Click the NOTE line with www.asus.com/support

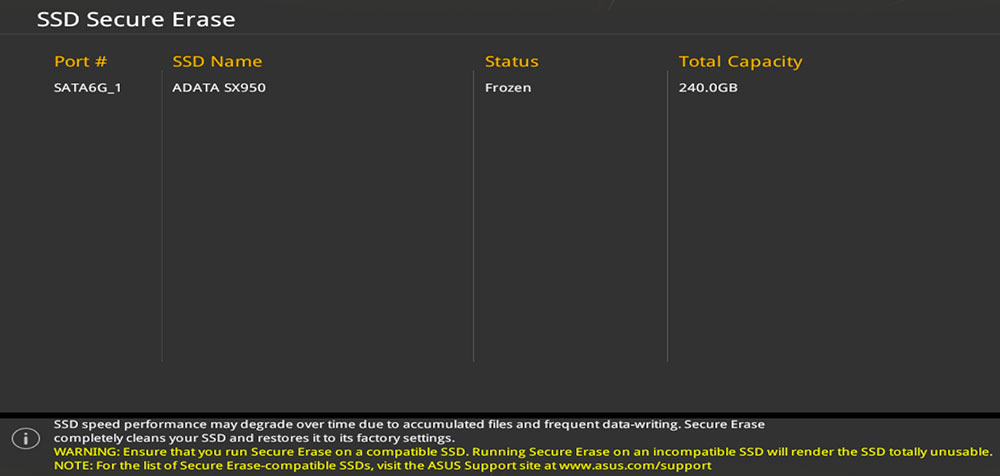[x=383, y=466]
